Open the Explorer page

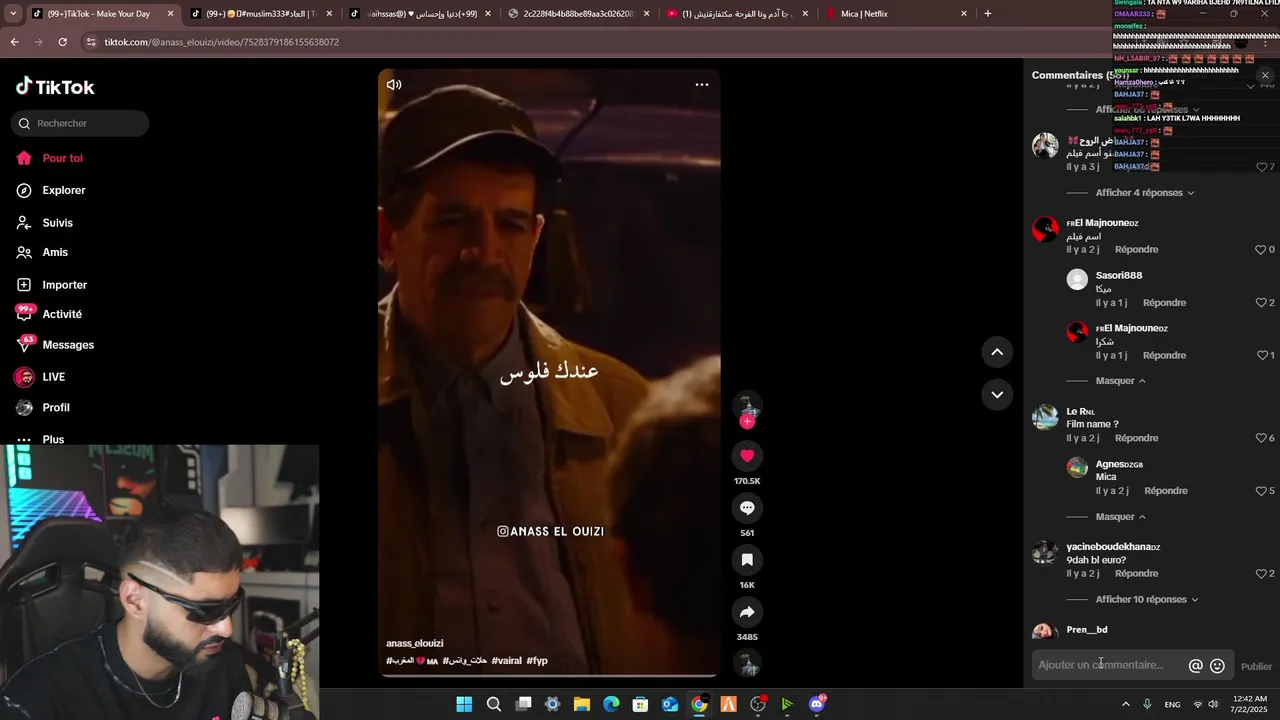[x=63, y=190]
